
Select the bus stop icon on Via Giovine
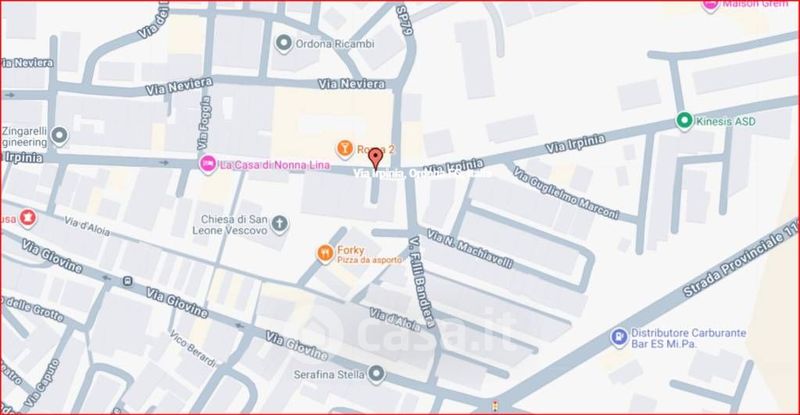128,281
